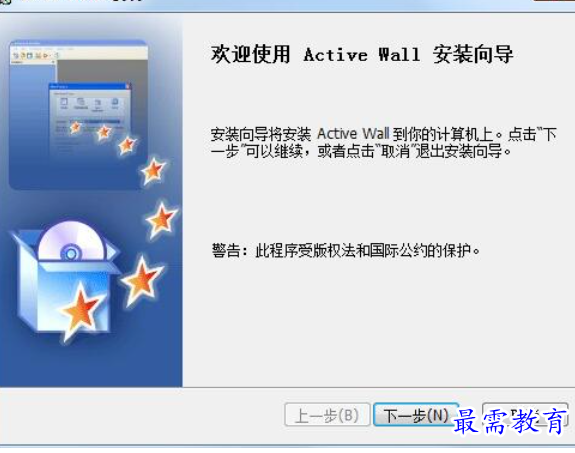The image size is (575, 453).
Task: Click the cancel button behind the watermark
Action: tap(525, 415)
